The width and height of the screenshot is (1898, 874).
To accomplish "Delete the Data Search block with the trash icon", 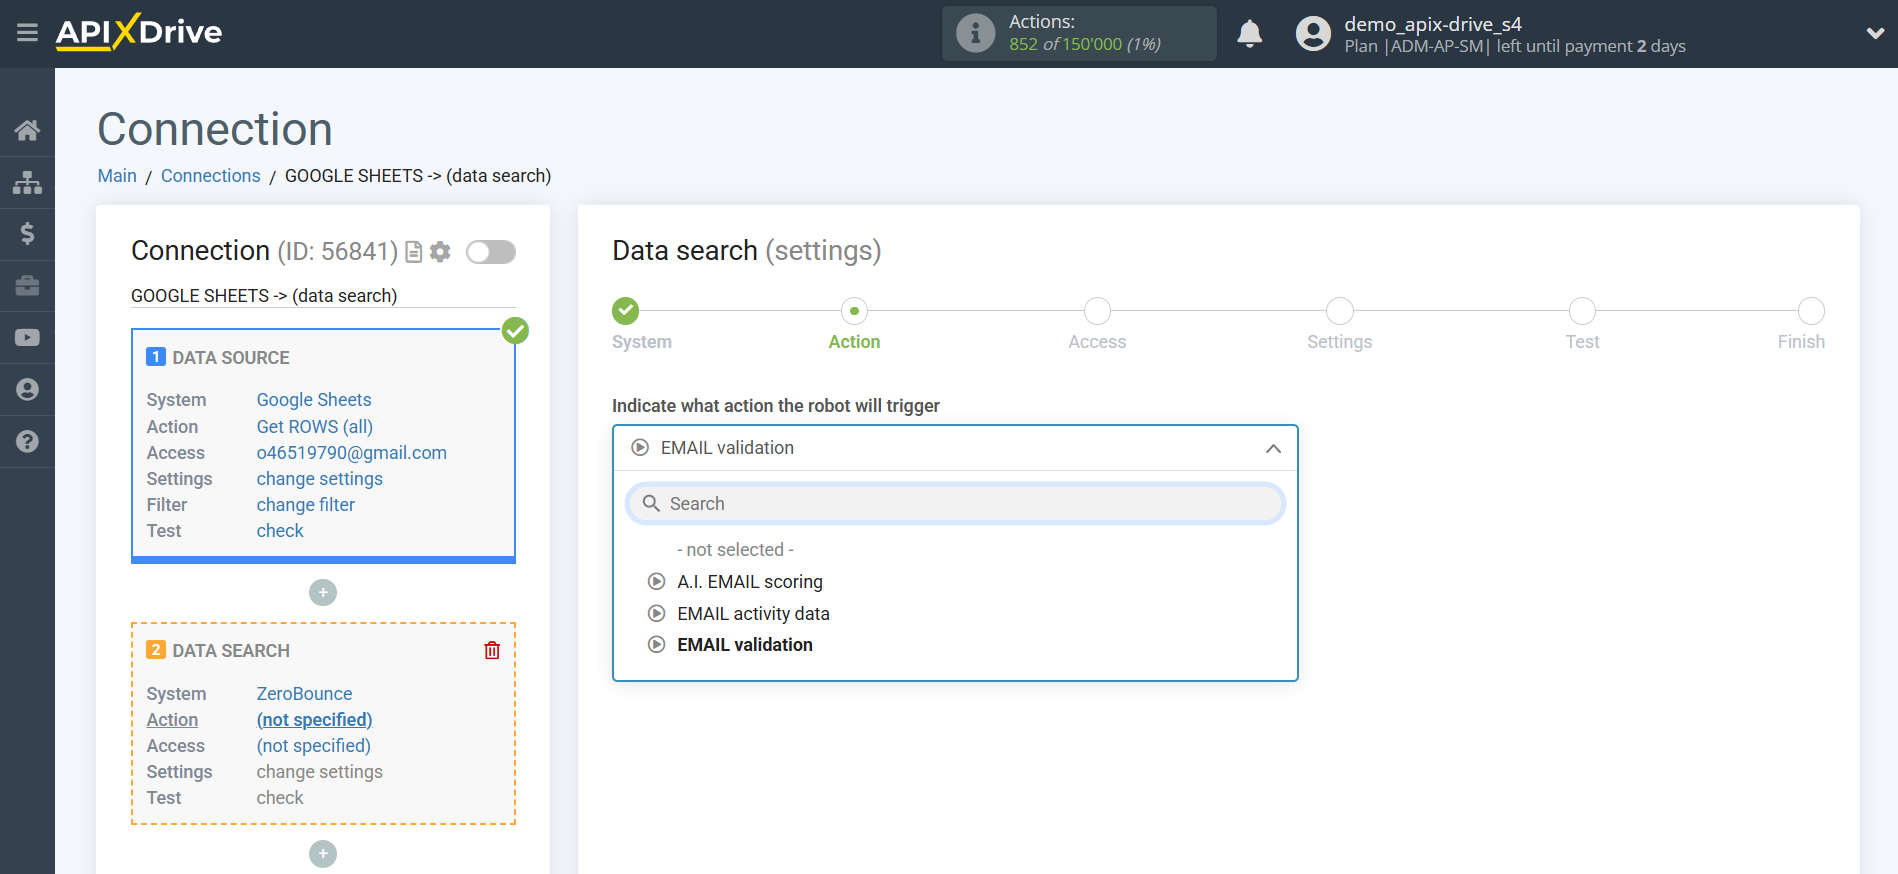I will [x=492, y=651].
